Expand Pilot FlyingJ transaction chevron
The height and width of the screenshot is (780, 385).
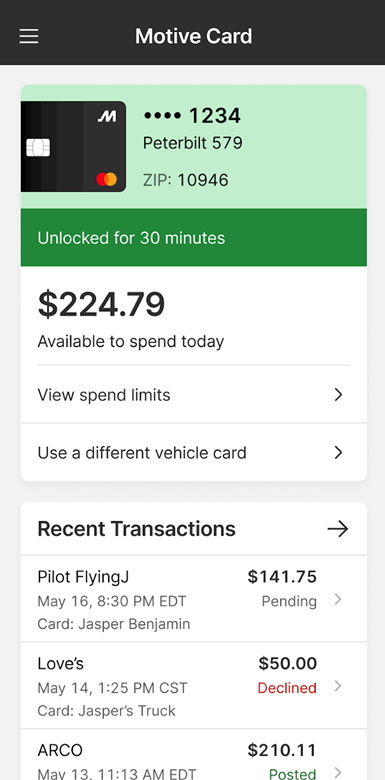pos(338,599)
